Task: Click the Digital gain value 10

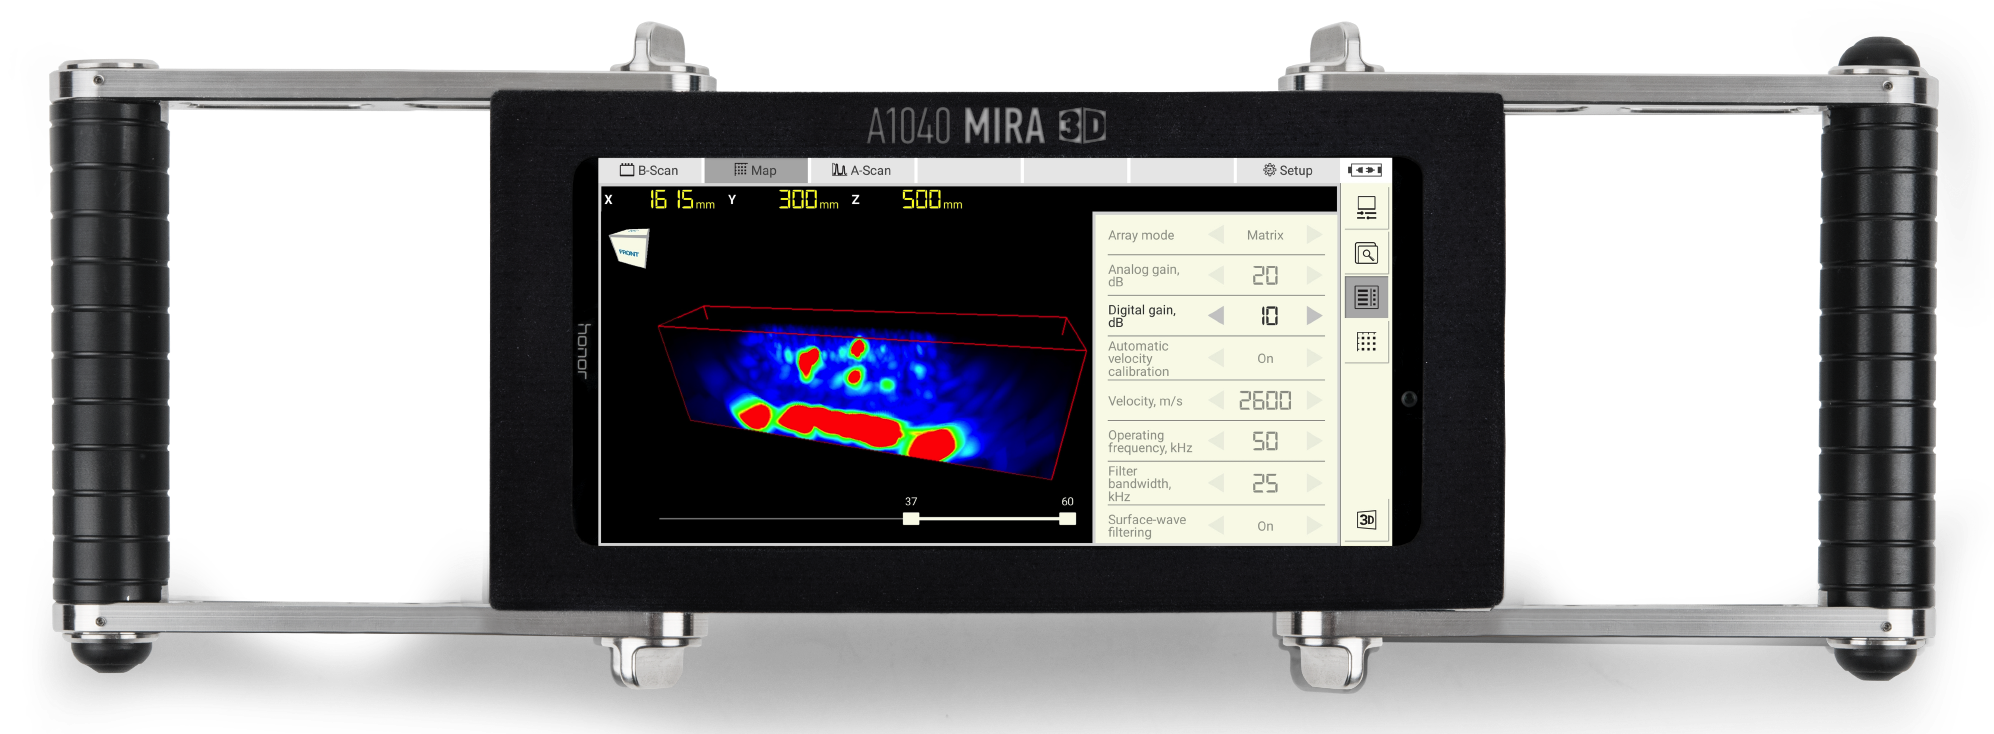Action: coord(1268,316)
